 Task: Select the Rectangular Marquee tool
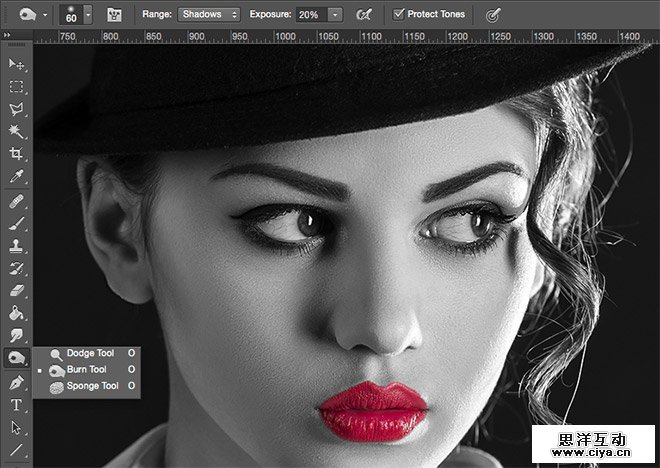[x=16, y=87]
